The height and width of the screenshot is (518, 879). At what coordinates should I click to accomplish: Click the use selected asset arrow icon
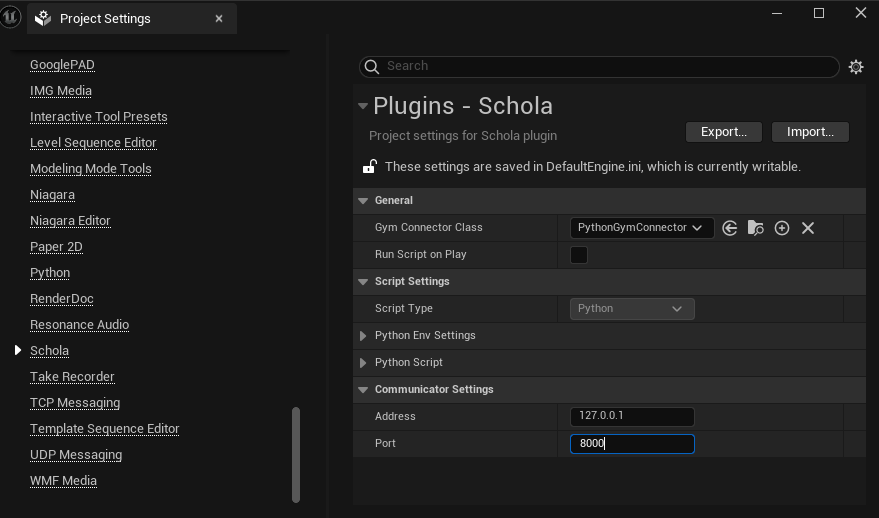pyautogui.click(x=730, y=228)
